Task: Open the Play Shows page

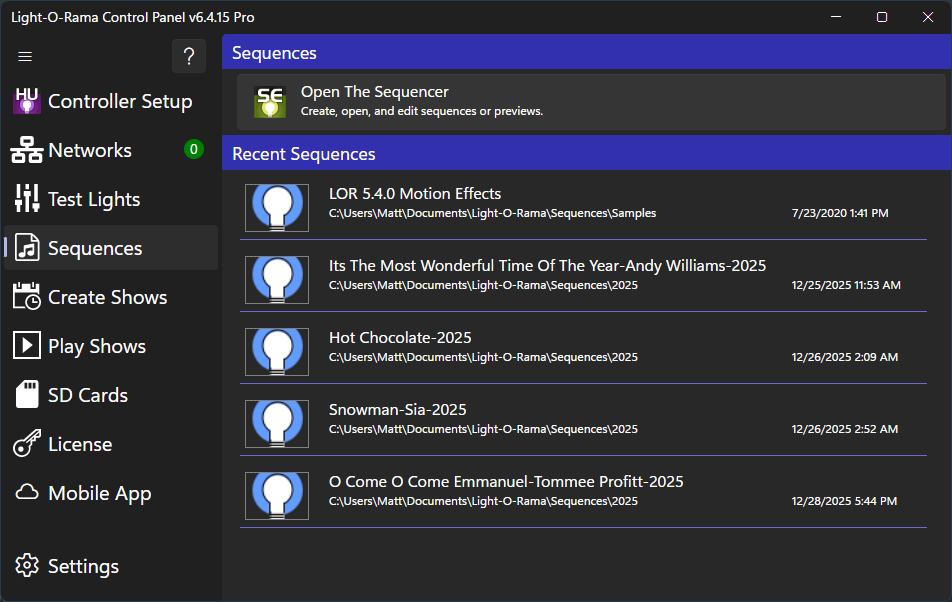Action: (x=97, y=347)
